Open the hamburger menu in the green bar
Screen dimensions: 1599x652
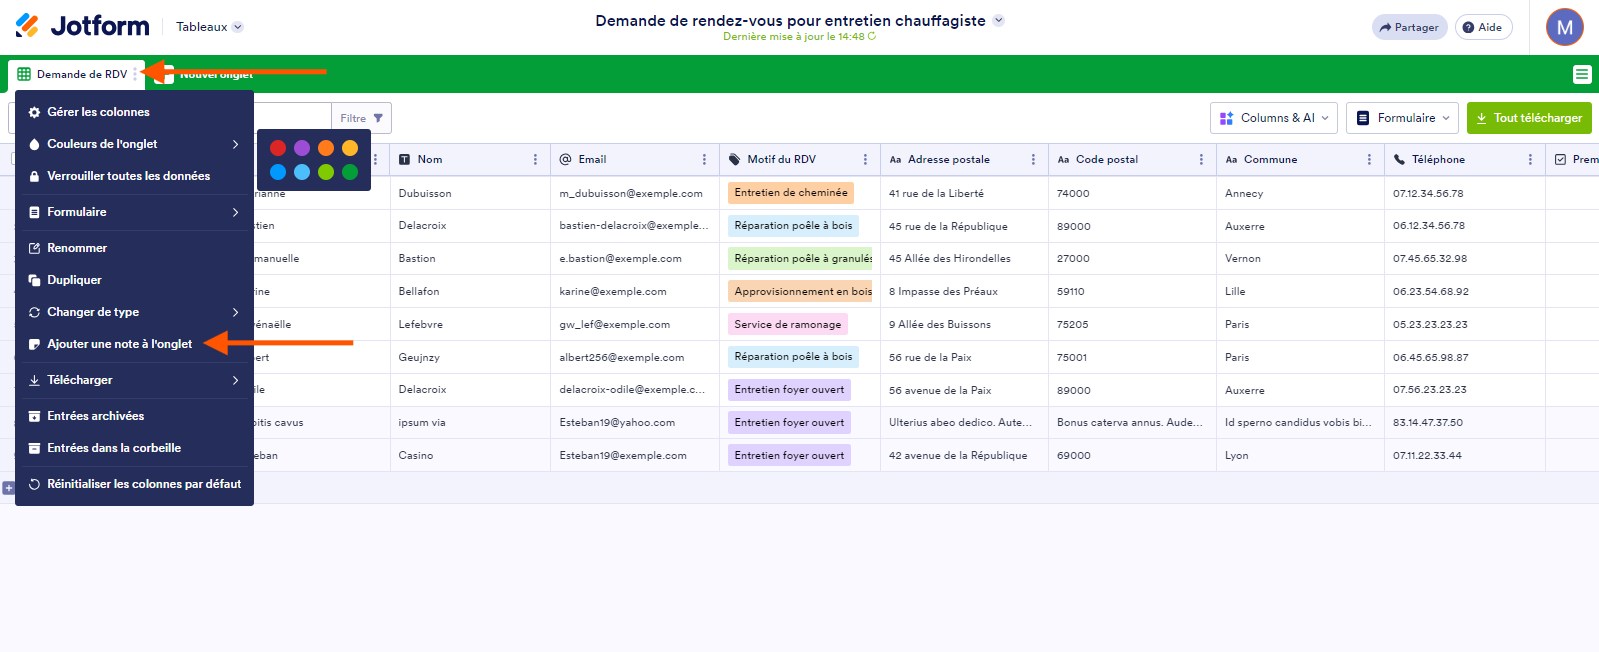click(1581, 74)
